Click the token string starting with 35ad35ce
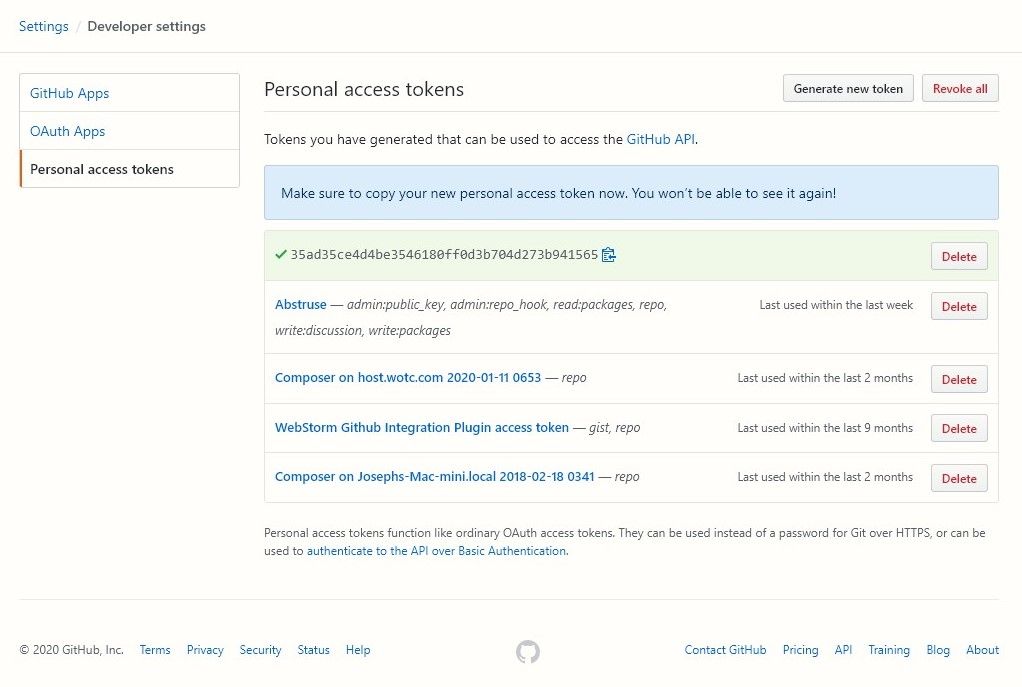The width and height of the screenshot is (1022, 687). coord(444,255)
